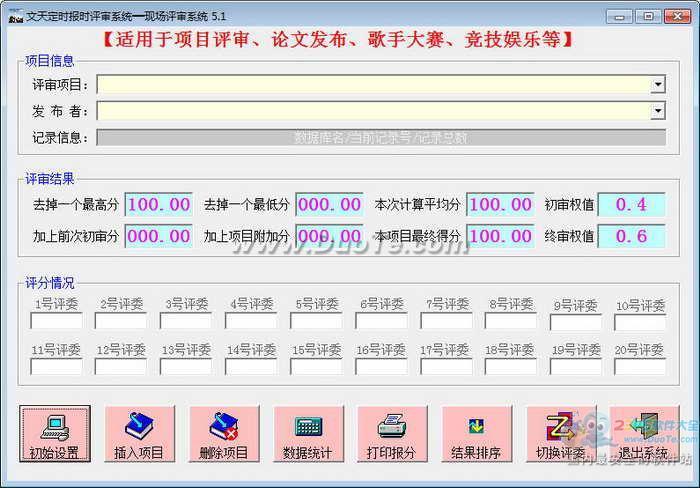This screenshot has width=700, height=488.
Task: Click the 结果排序 sort results button
Action: (x=476, y=434)
